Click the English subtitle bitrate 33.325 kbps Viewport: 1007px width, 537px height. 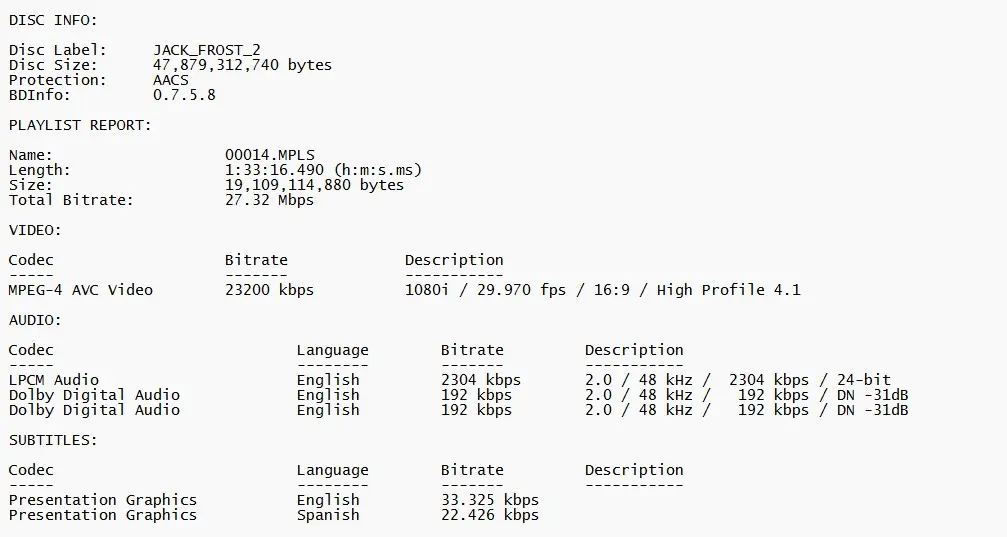click(489, 500)
